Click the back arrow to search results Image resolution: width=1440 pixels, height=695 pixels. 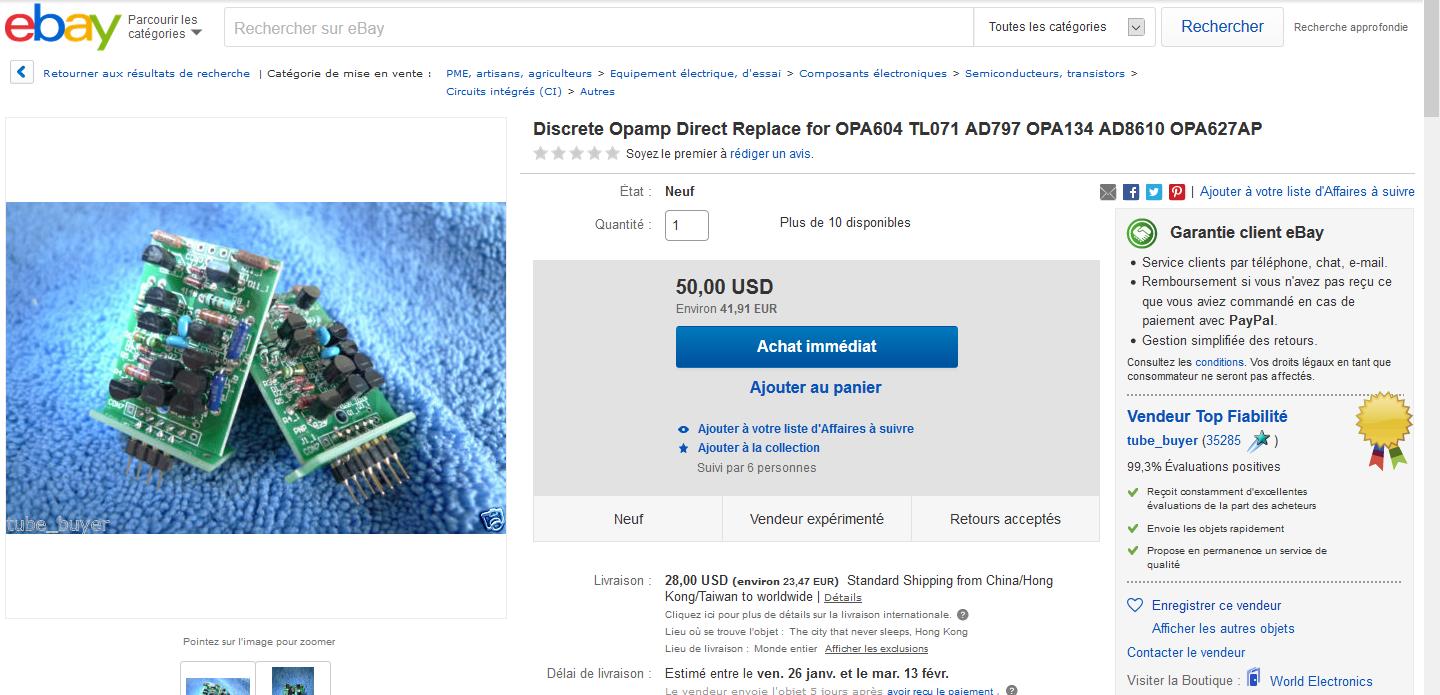[22, 73]
